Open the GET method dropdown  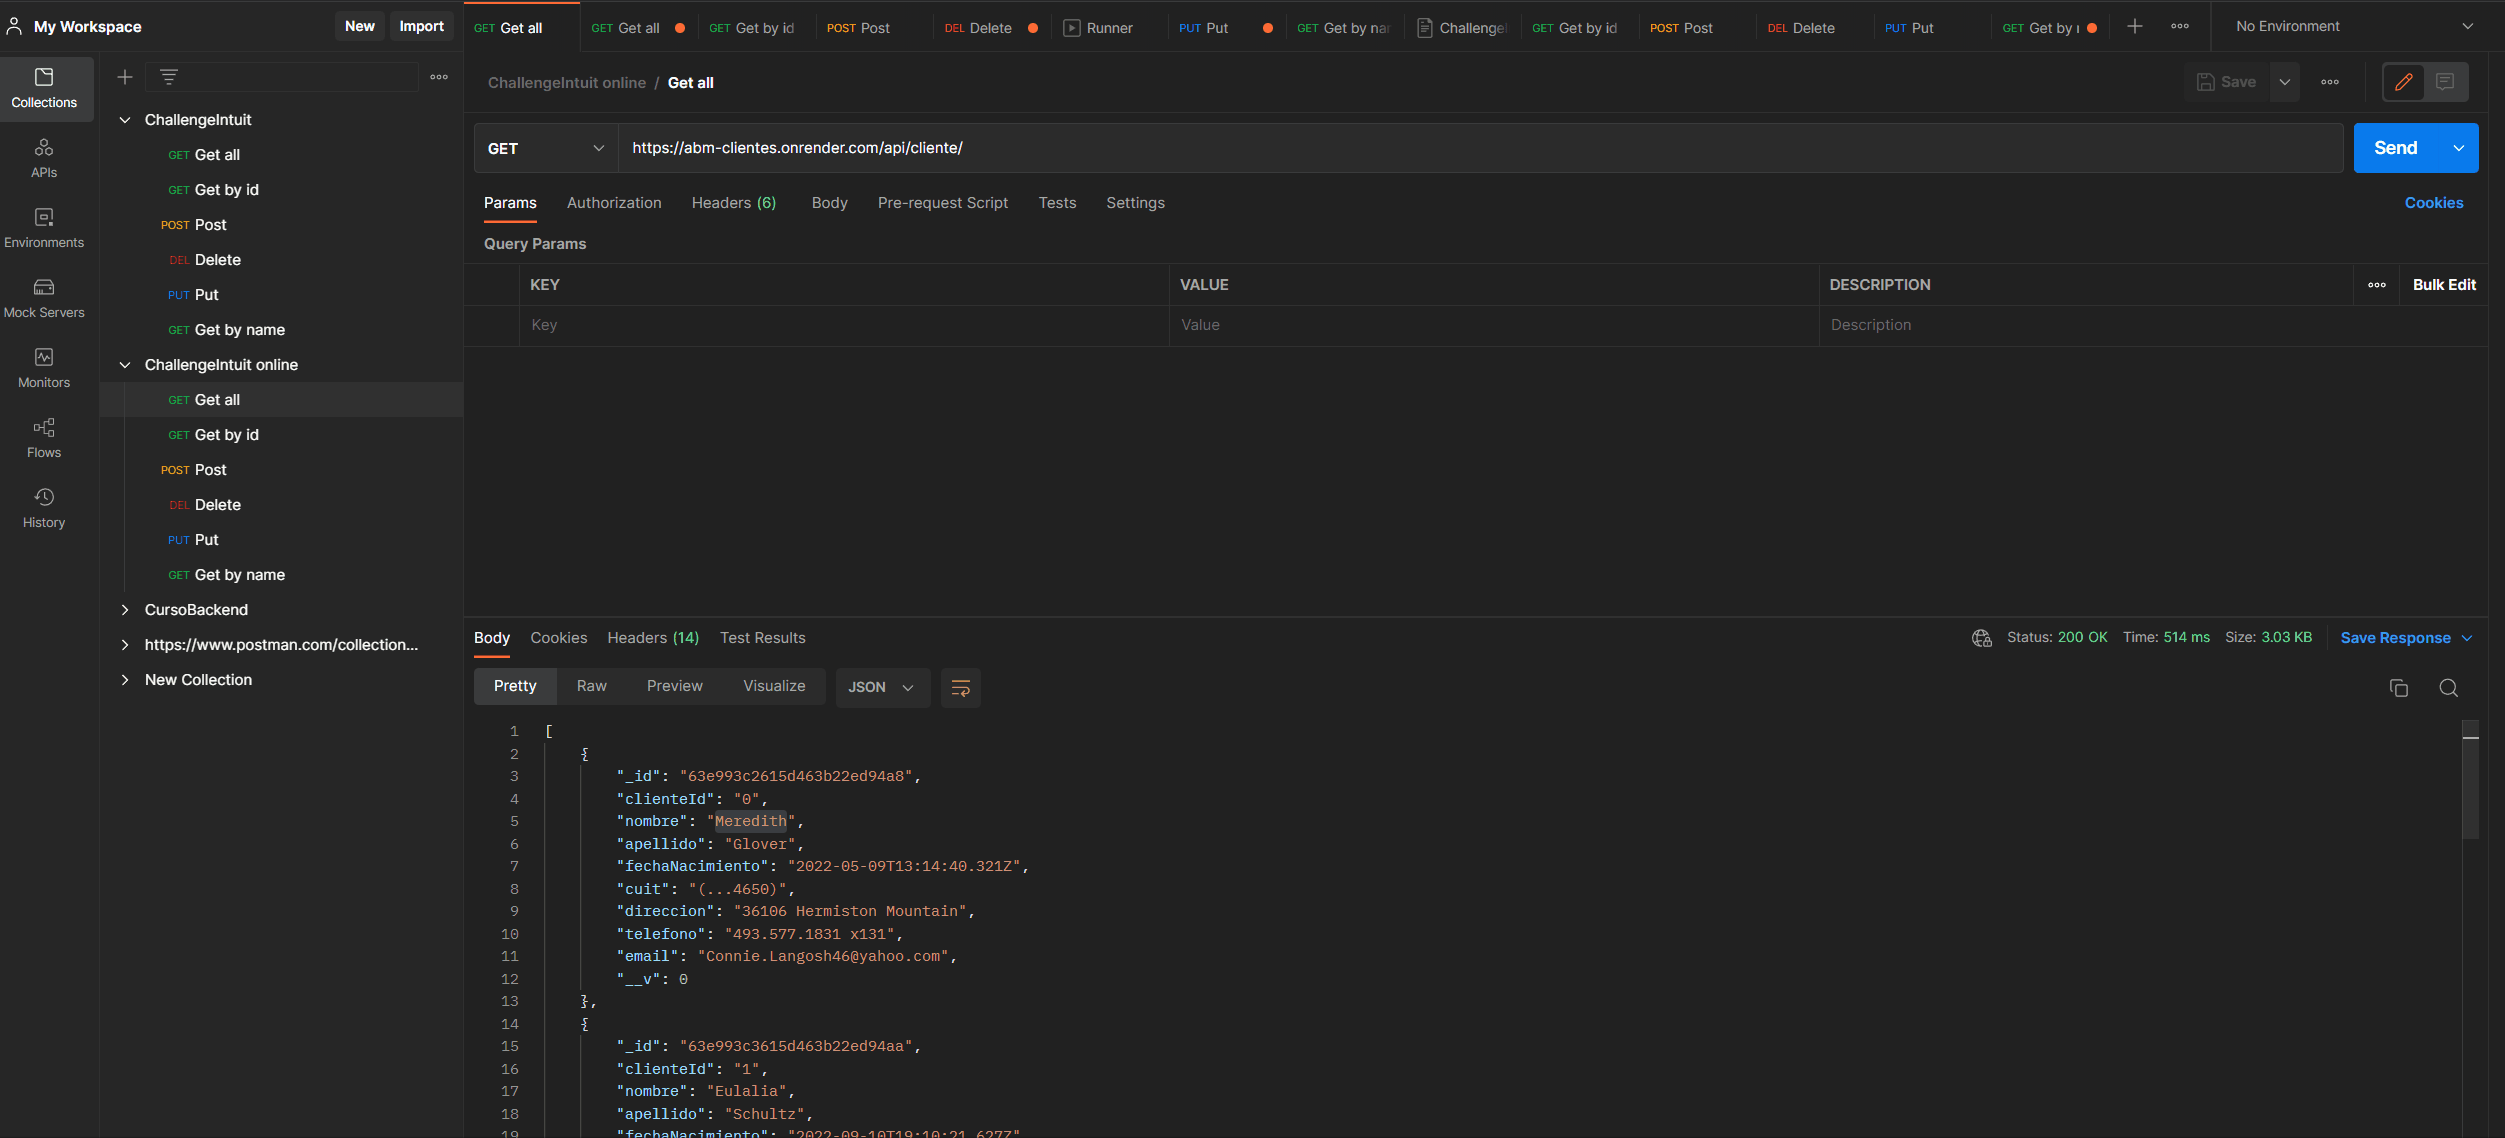tap(546, 148)
